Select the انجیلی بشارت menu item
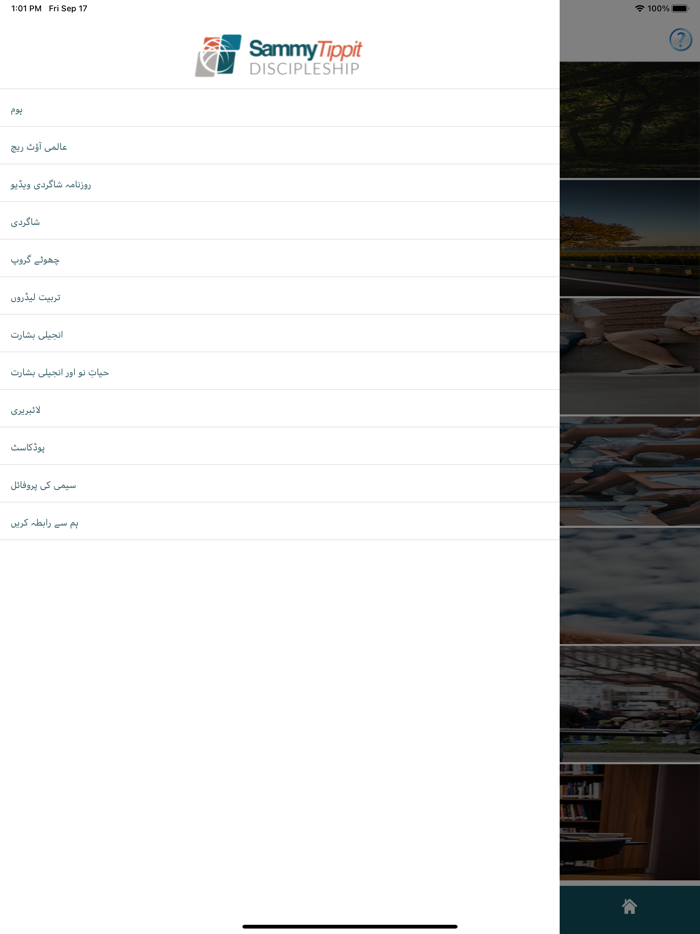This screenshot has width=700, height=934. click(x=279, y=334)
